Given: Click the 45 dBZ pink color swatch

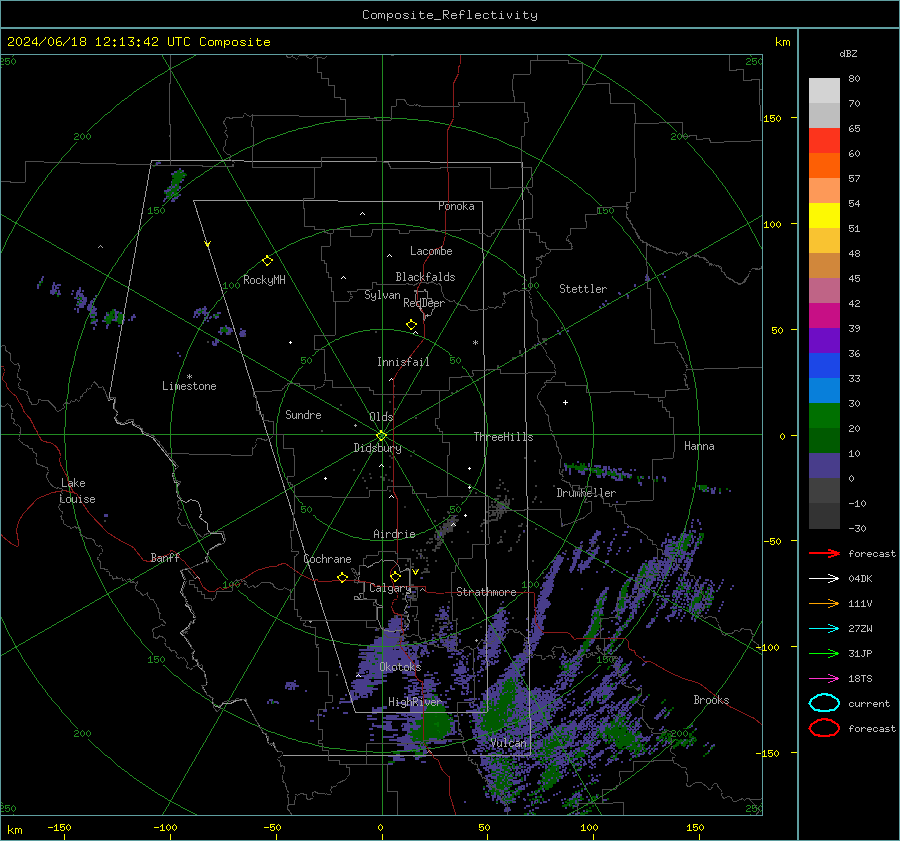Looking at the screenshot, I should pyautogui.click(x=824, y=290).
